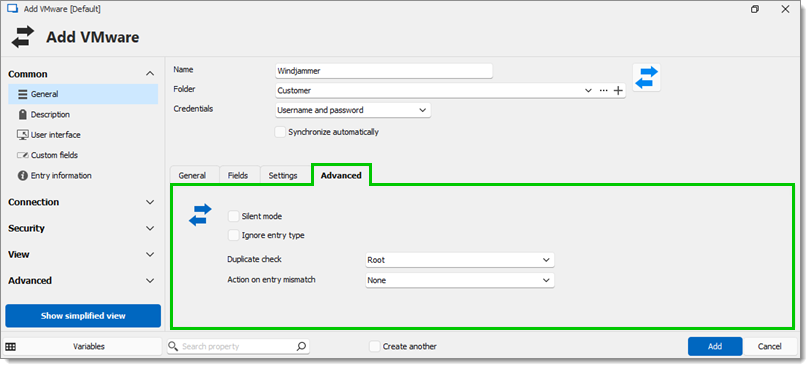Click the Name field containing Windjammer
The image size is (811, 369).
tap(384, 71)
